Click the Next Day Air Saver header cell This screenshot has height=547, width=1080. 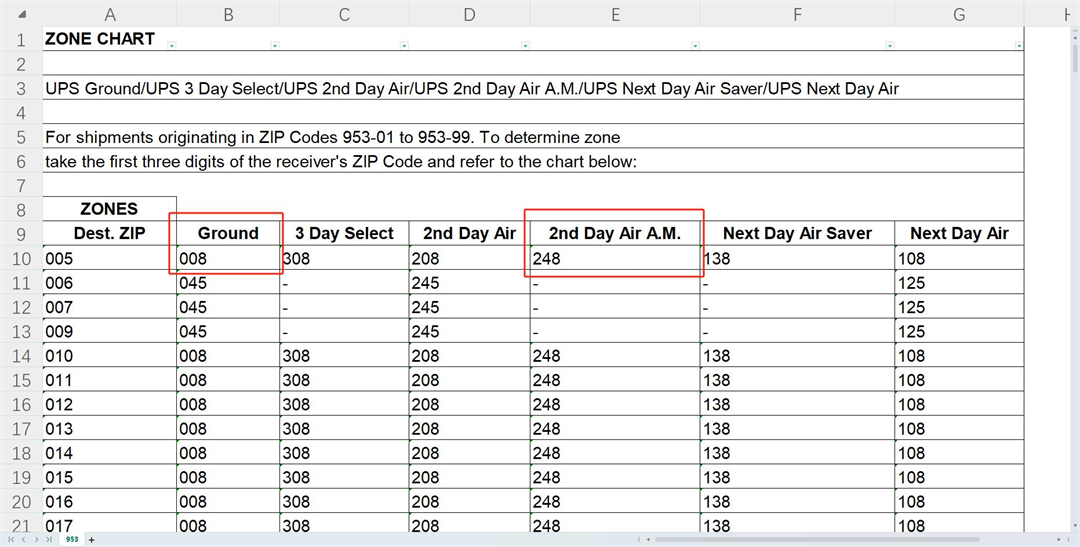click(x=797, y=233)
